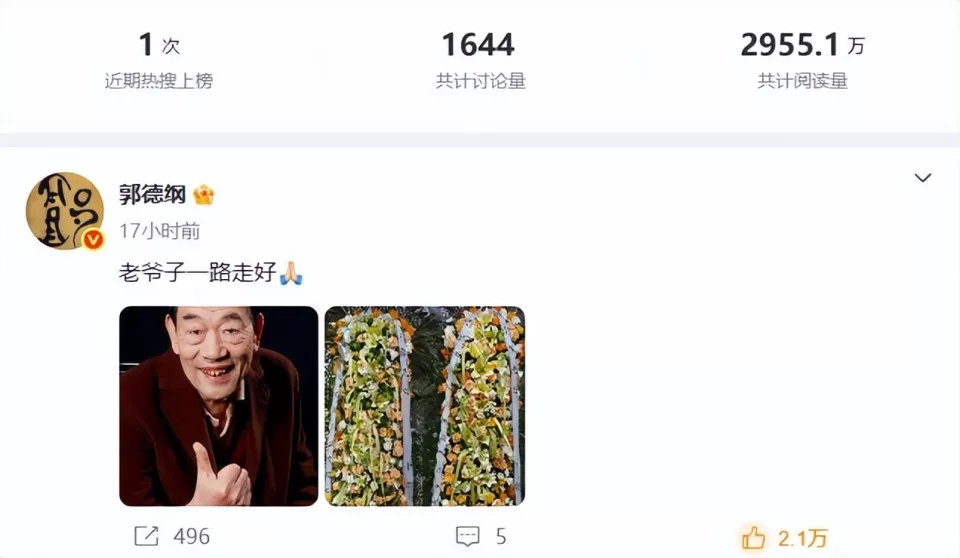Select the 共计讨论量 label
Screen dimensions: 960x558
(481, 81)
